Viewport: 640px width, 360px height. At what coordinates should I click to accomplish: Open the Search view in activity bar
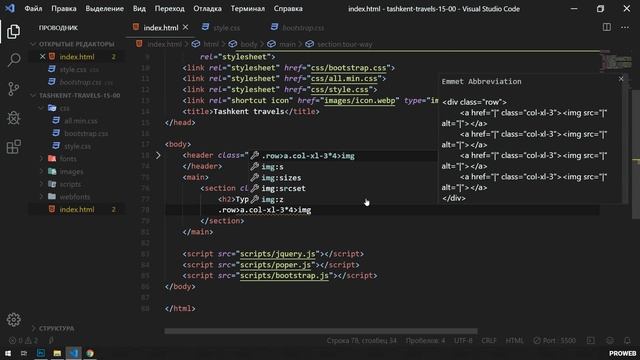click(x=13, y=60)
